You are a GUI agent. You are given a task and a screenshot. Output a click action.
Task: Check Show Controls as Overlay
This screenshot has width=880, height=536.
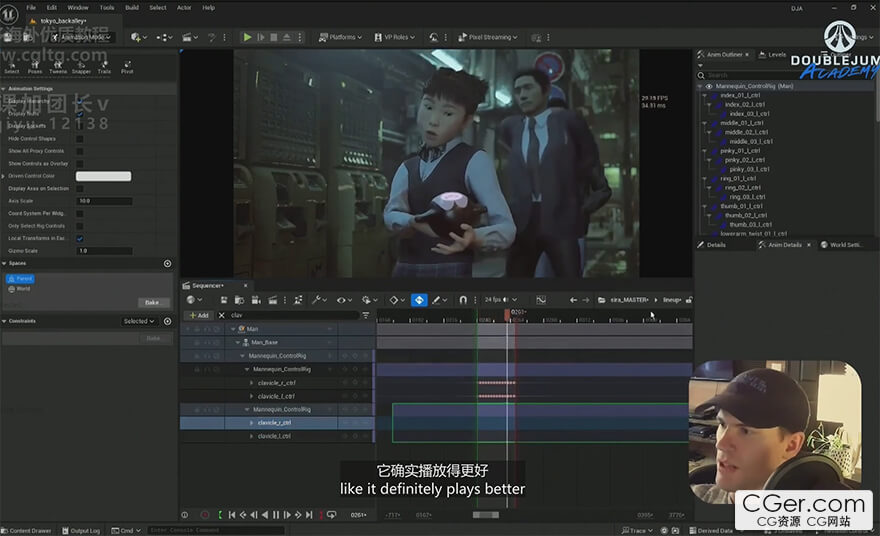(x=80, y=163)
